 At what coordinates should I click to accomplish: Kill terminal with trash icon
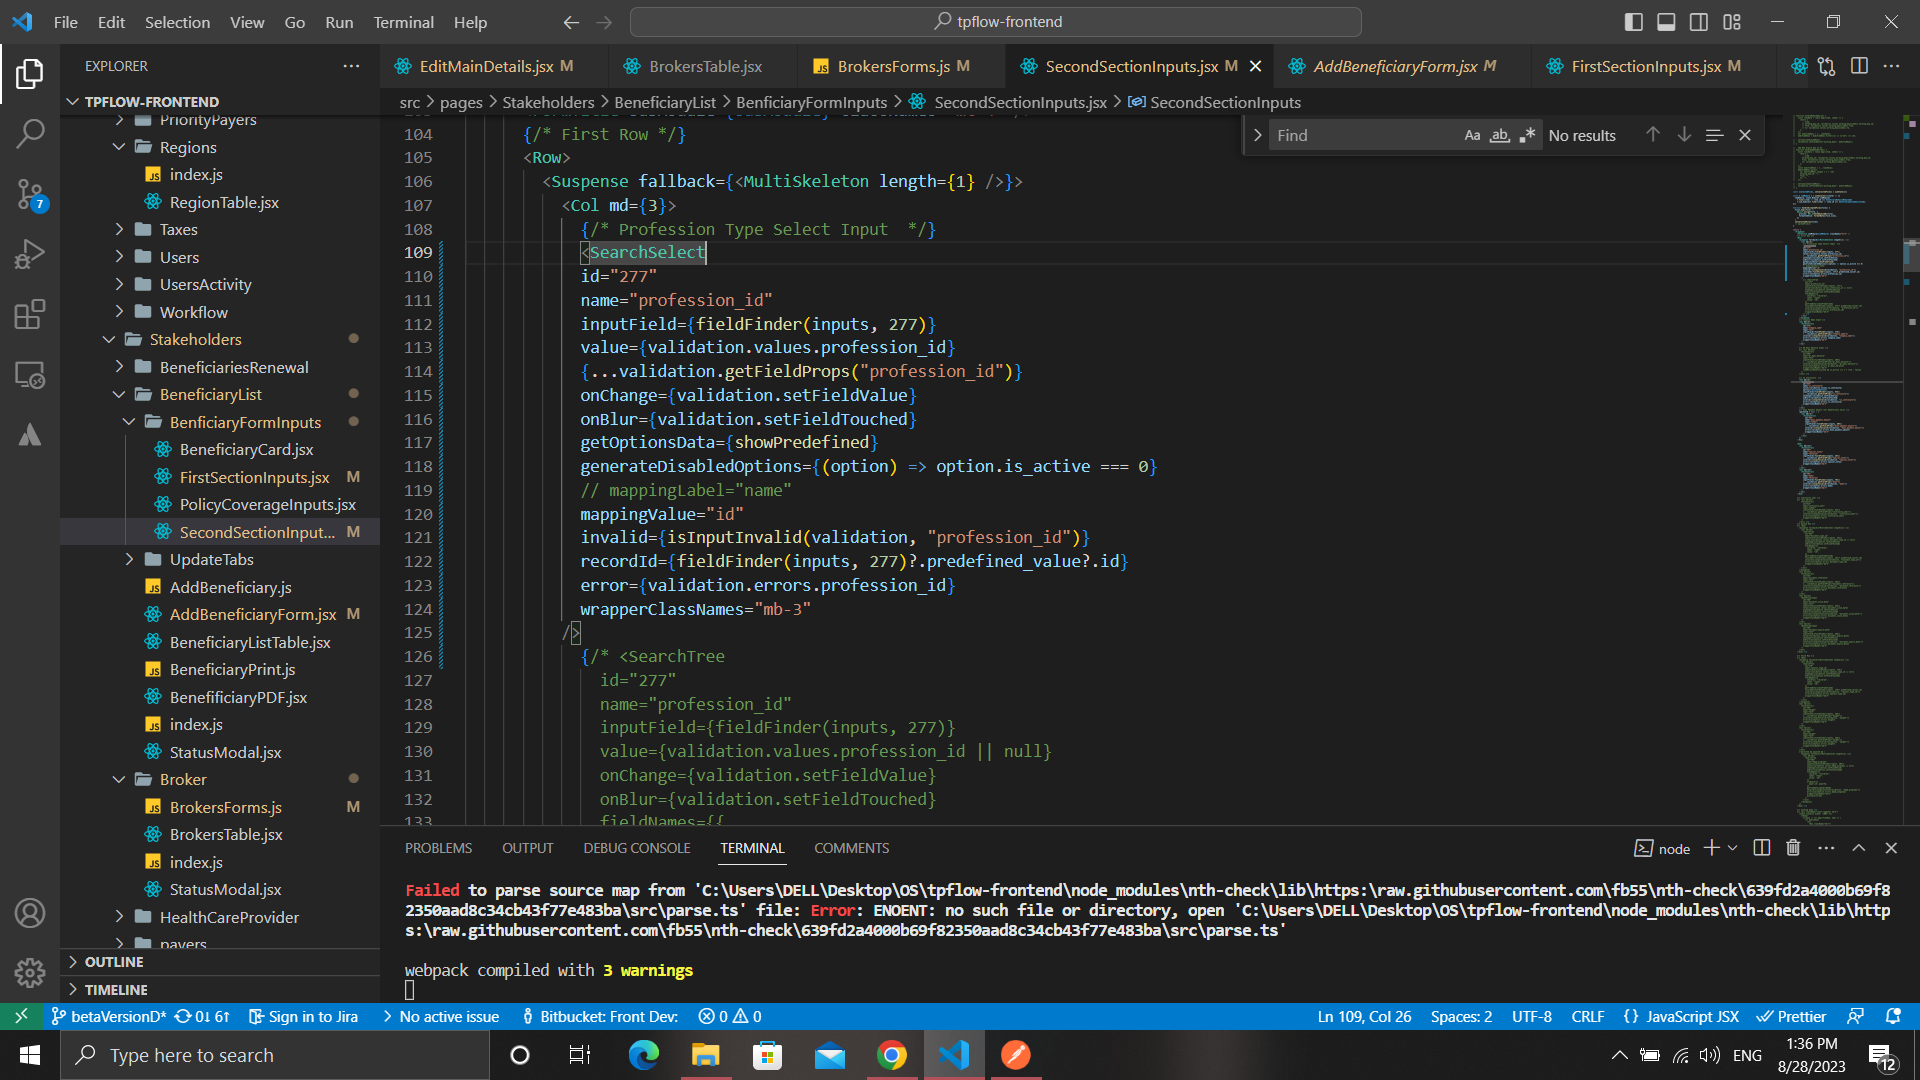pos(1793,848)
